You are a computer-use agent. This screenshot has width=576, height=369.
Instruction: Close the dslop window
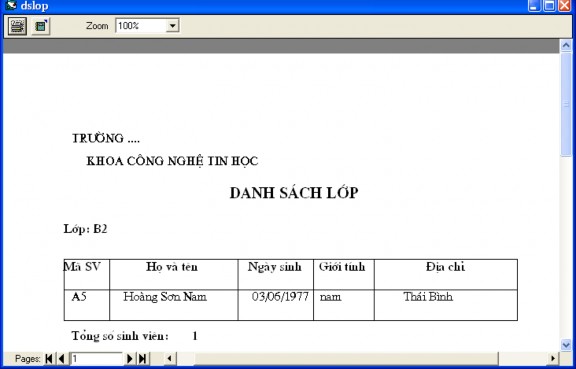click(565, 6)
